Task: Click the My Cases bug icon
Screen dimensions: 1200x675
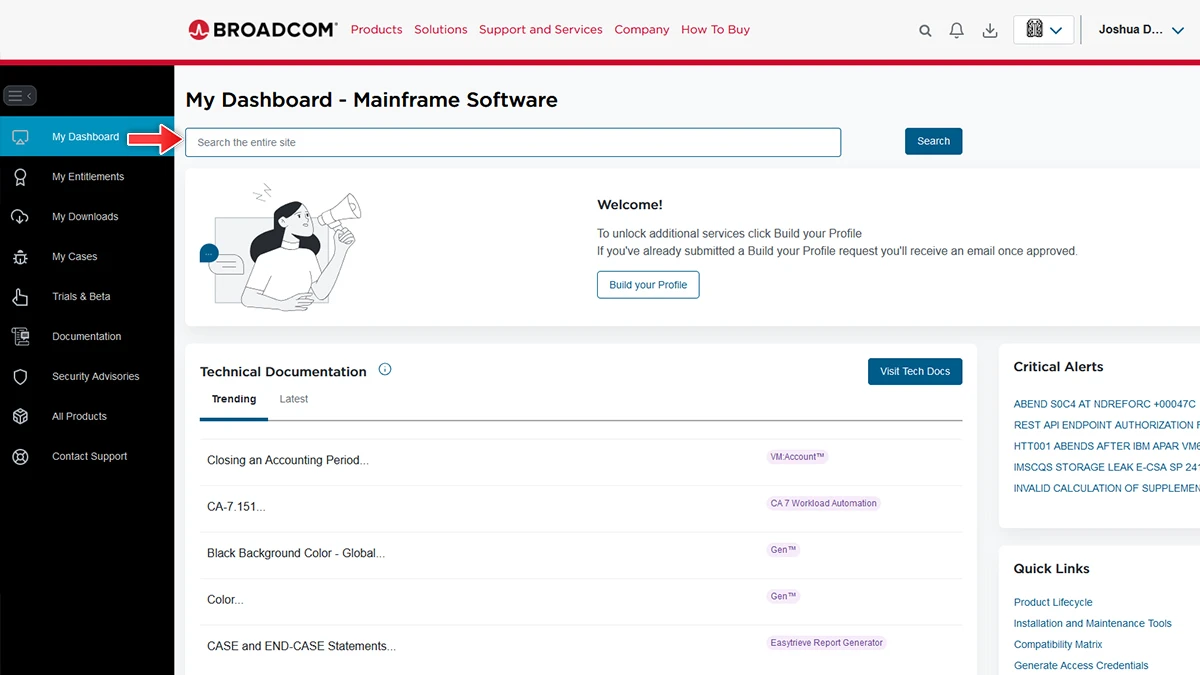Action: (20, 257)
